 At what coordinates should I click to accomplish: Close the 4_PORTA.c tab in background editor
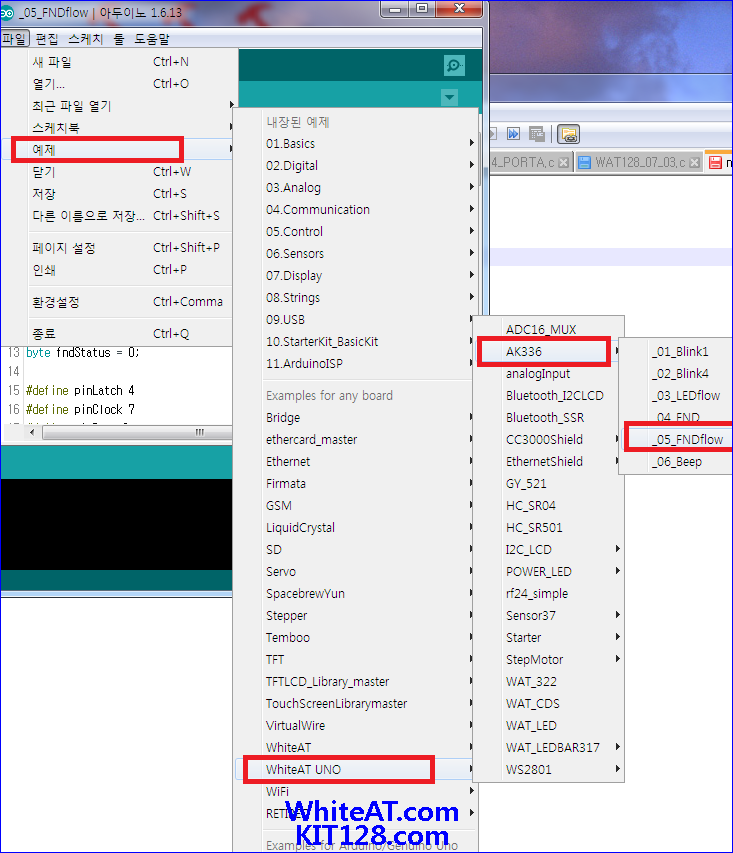pyautogui.click(x=564, y=163)
